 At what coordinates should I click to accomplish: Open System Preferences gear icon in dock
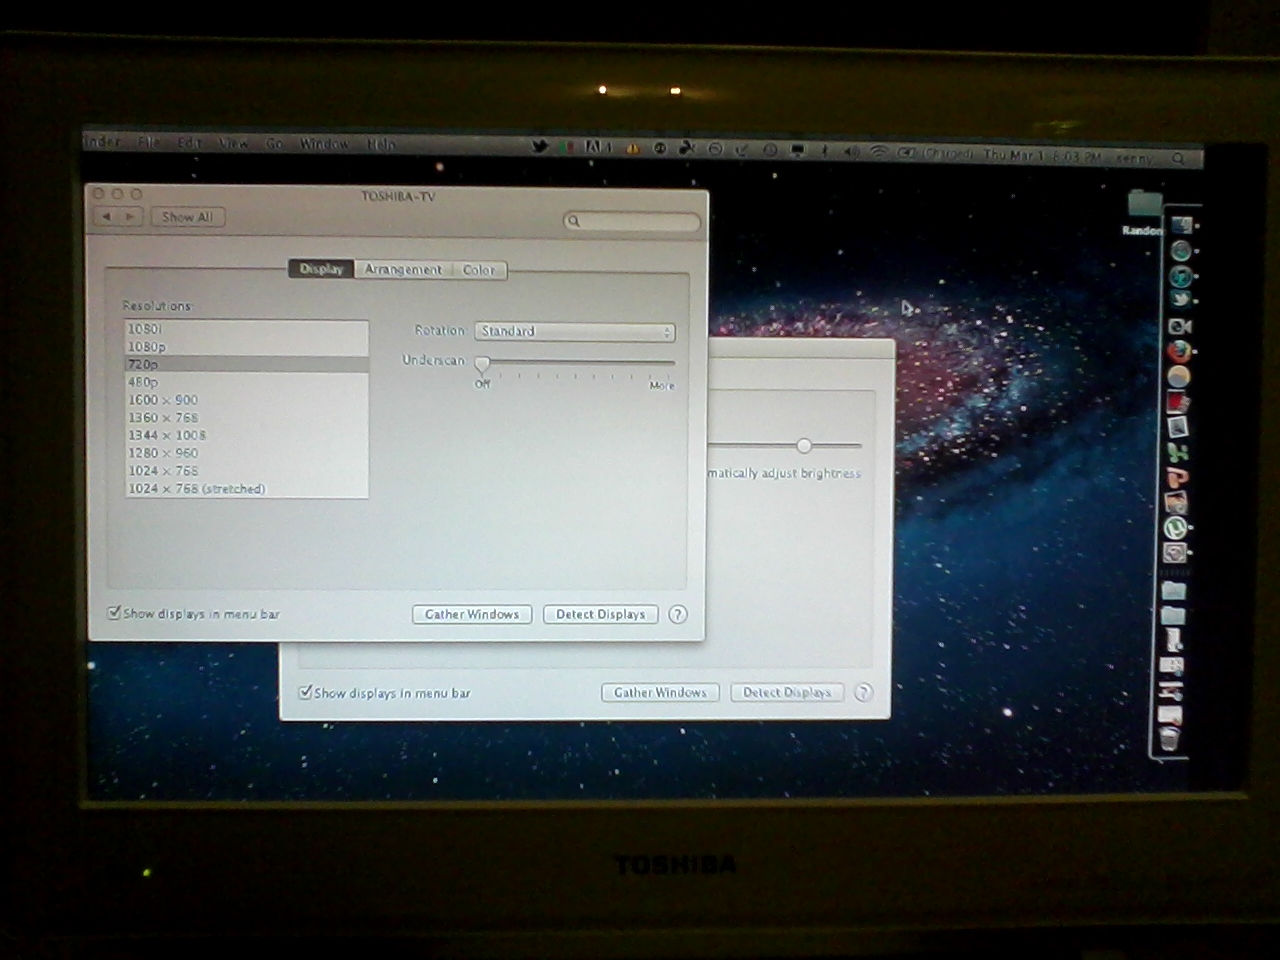pos(1176,552)
